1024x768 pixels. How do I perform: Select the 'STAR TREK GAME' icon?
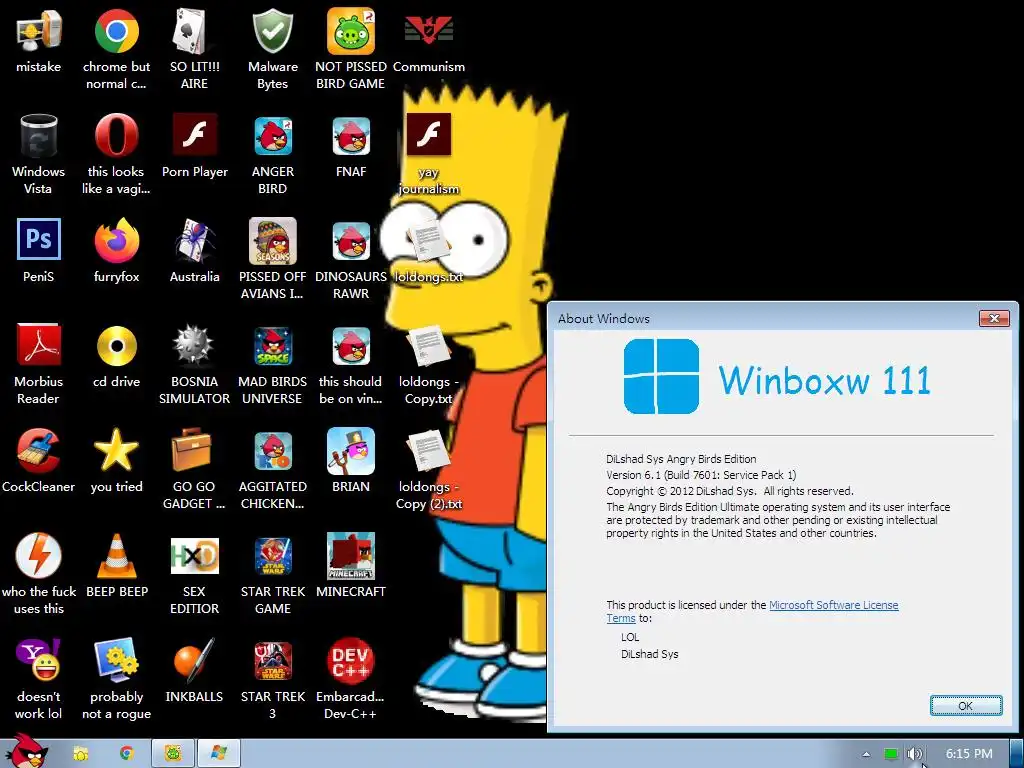[272, 556]
